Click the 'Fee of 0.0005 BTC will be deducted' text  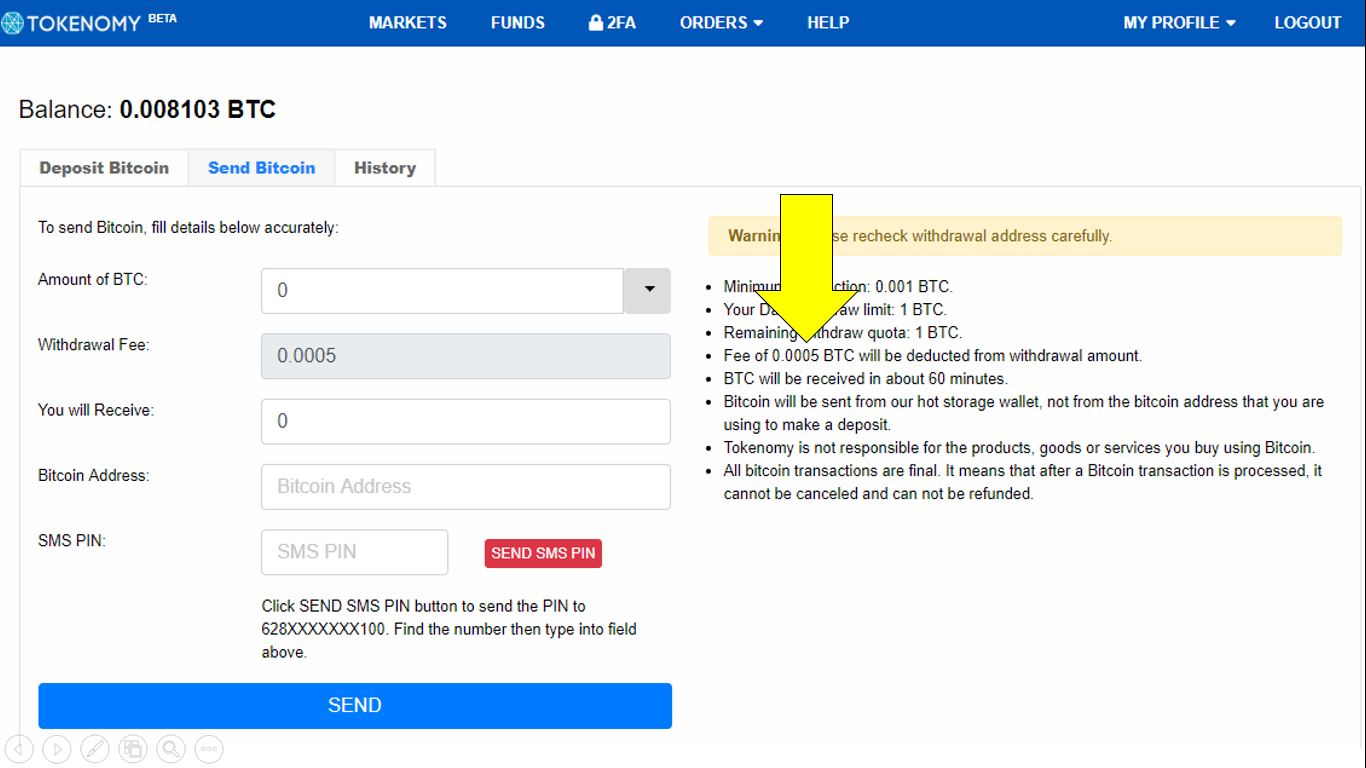[933, 356]
